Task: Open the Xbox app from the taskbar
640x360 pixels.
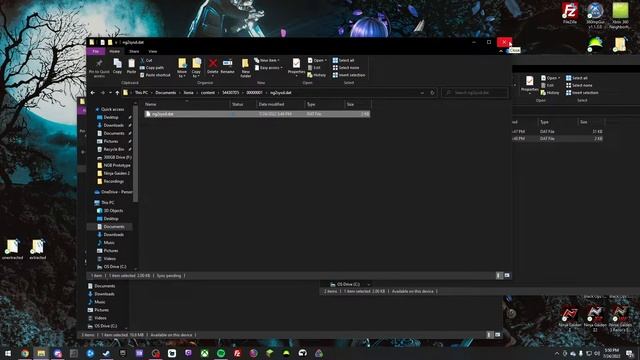Action: click(204, 353)
